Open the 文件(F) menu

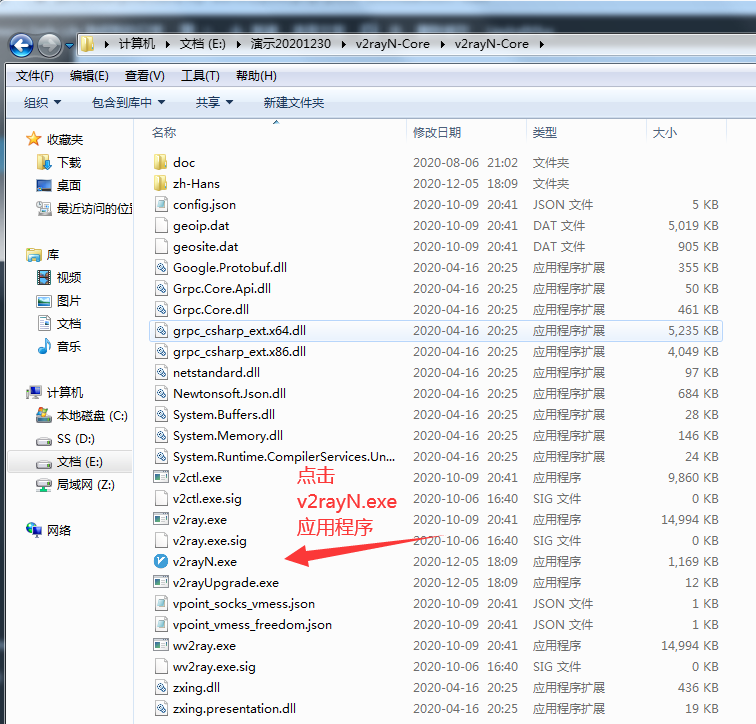35,76
